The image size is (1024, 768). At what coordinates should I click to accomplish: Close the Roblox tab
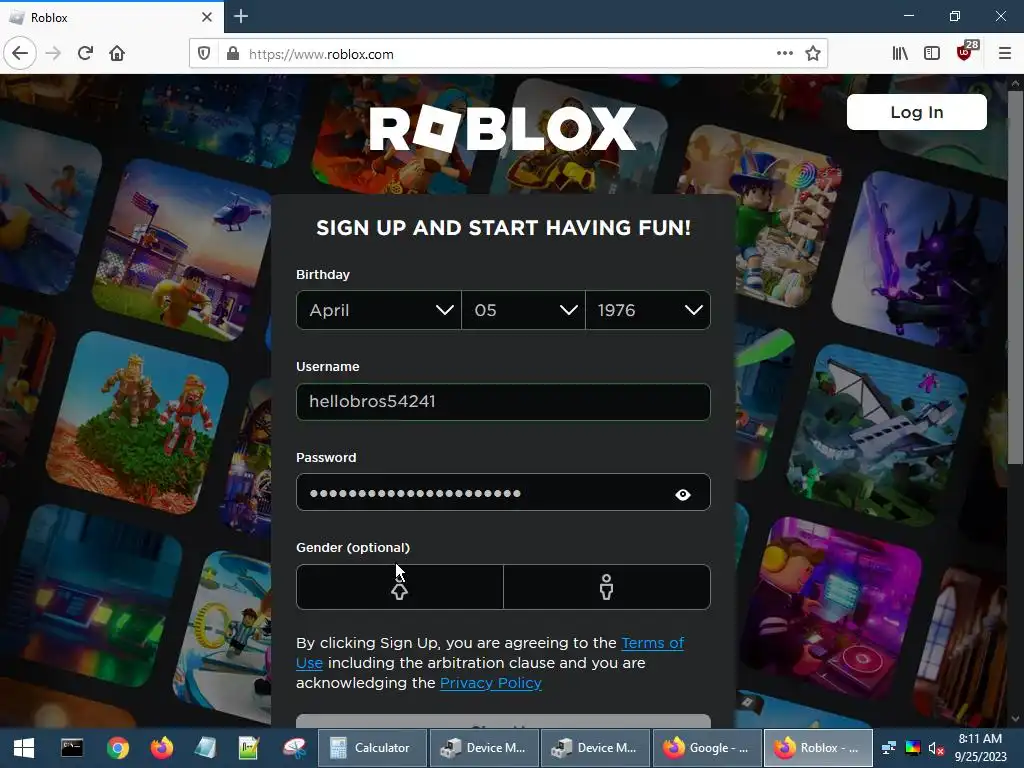point(206,17)
